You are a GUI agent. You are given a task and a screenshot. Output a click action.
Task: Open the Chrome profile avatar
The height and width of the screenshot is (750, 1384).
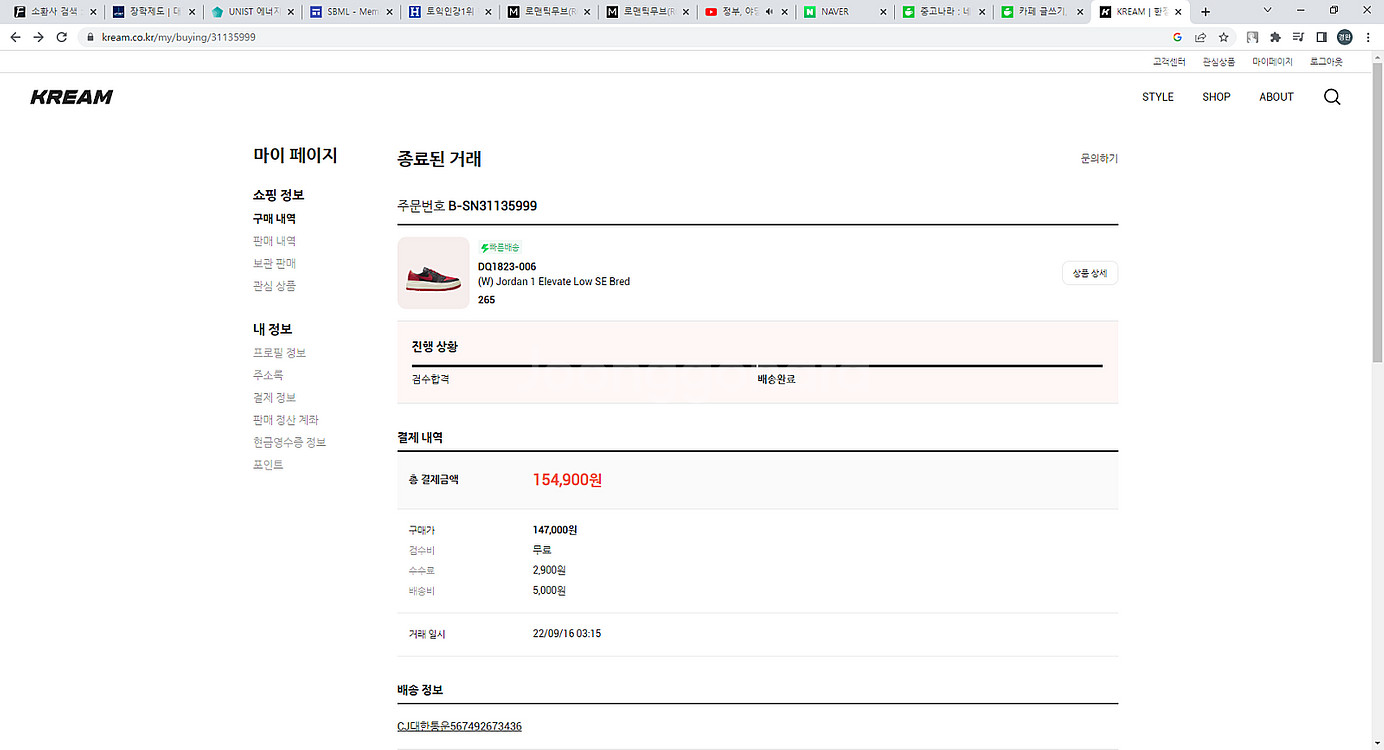click(x=1345, y=37)
